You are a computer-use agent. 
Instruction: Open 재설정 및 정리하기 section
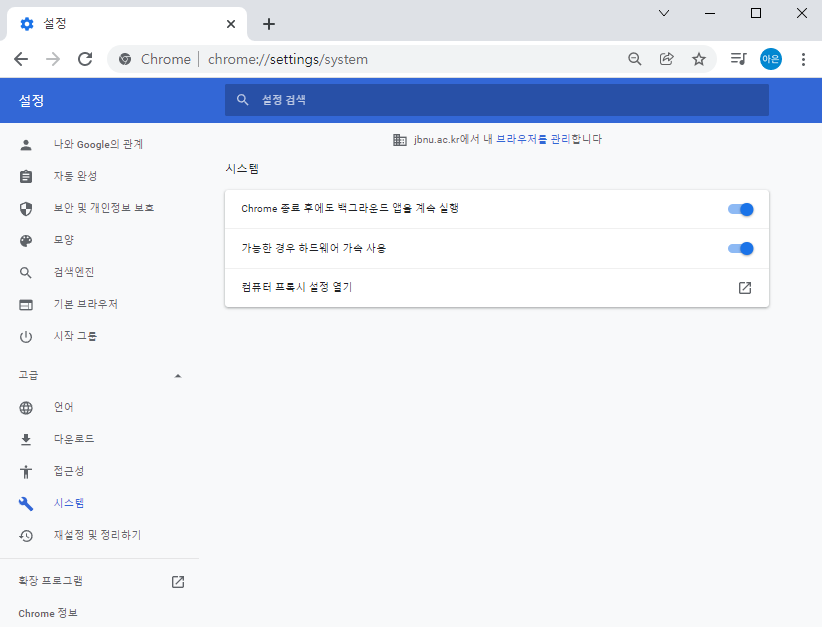click(x=100, y=535)
